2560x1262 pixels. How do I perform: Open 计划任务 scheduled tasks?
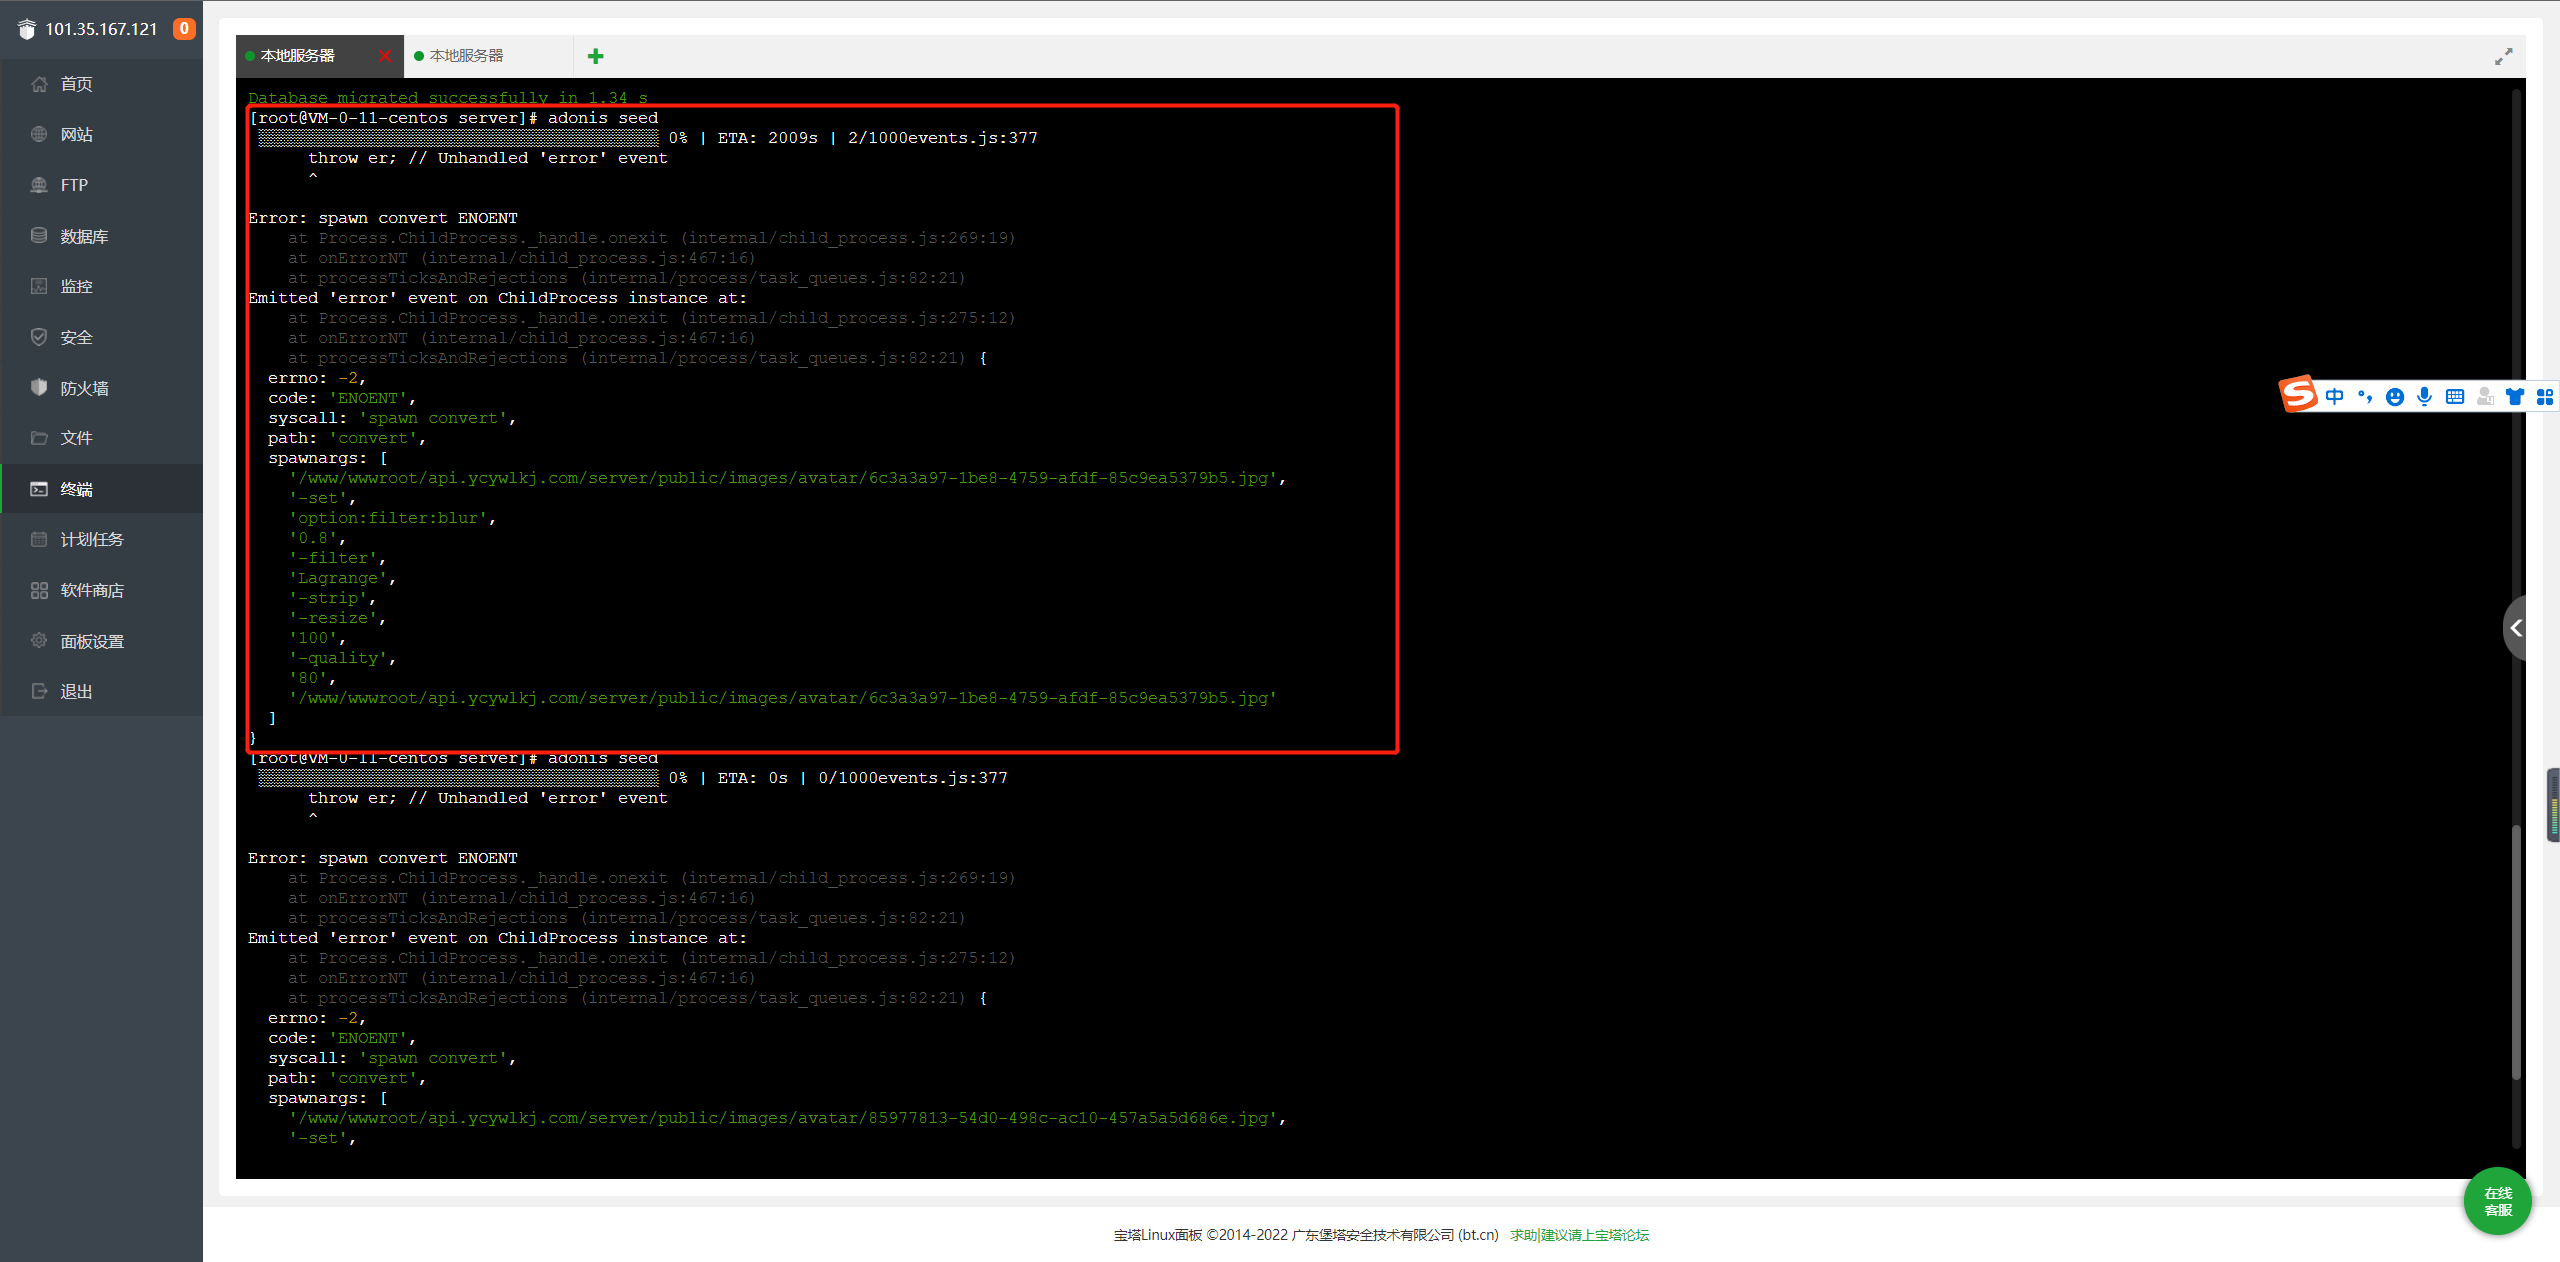pos(91,539)
